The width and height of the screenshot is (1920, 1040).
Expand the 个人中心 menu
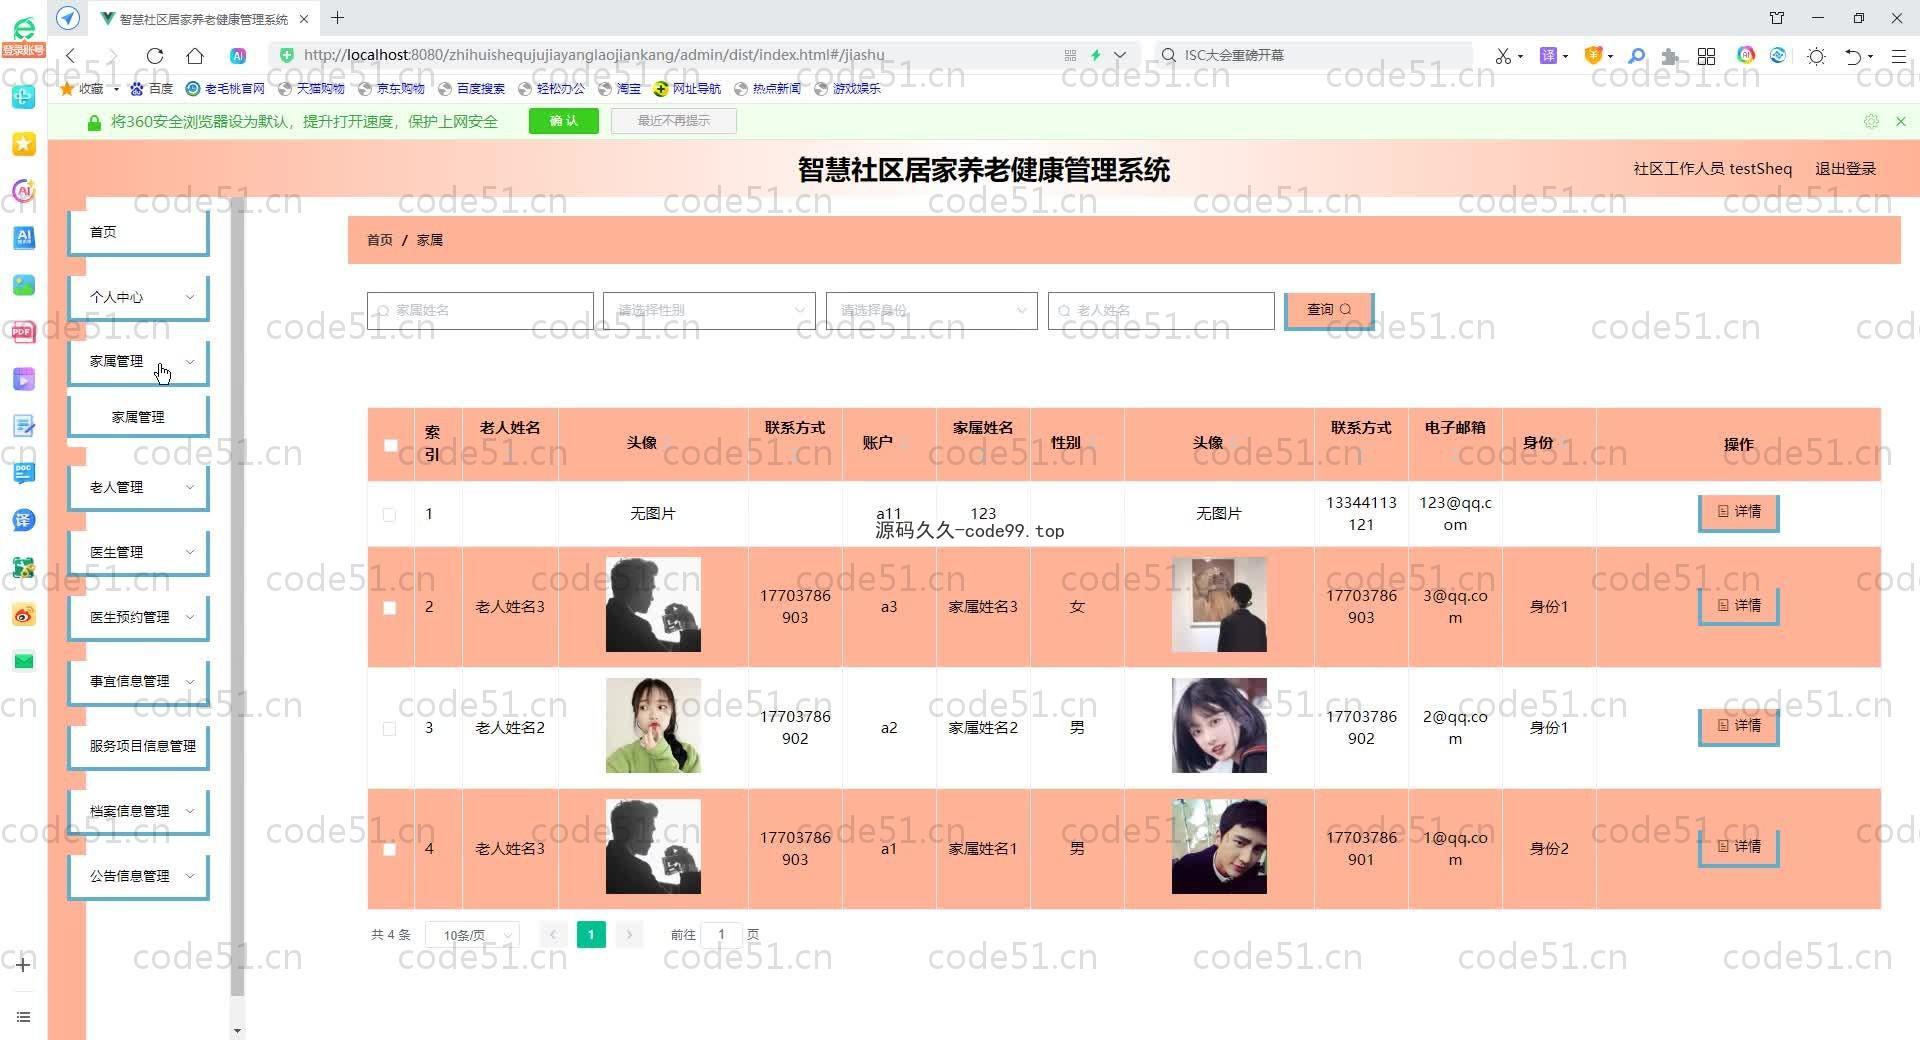[138, 297]
